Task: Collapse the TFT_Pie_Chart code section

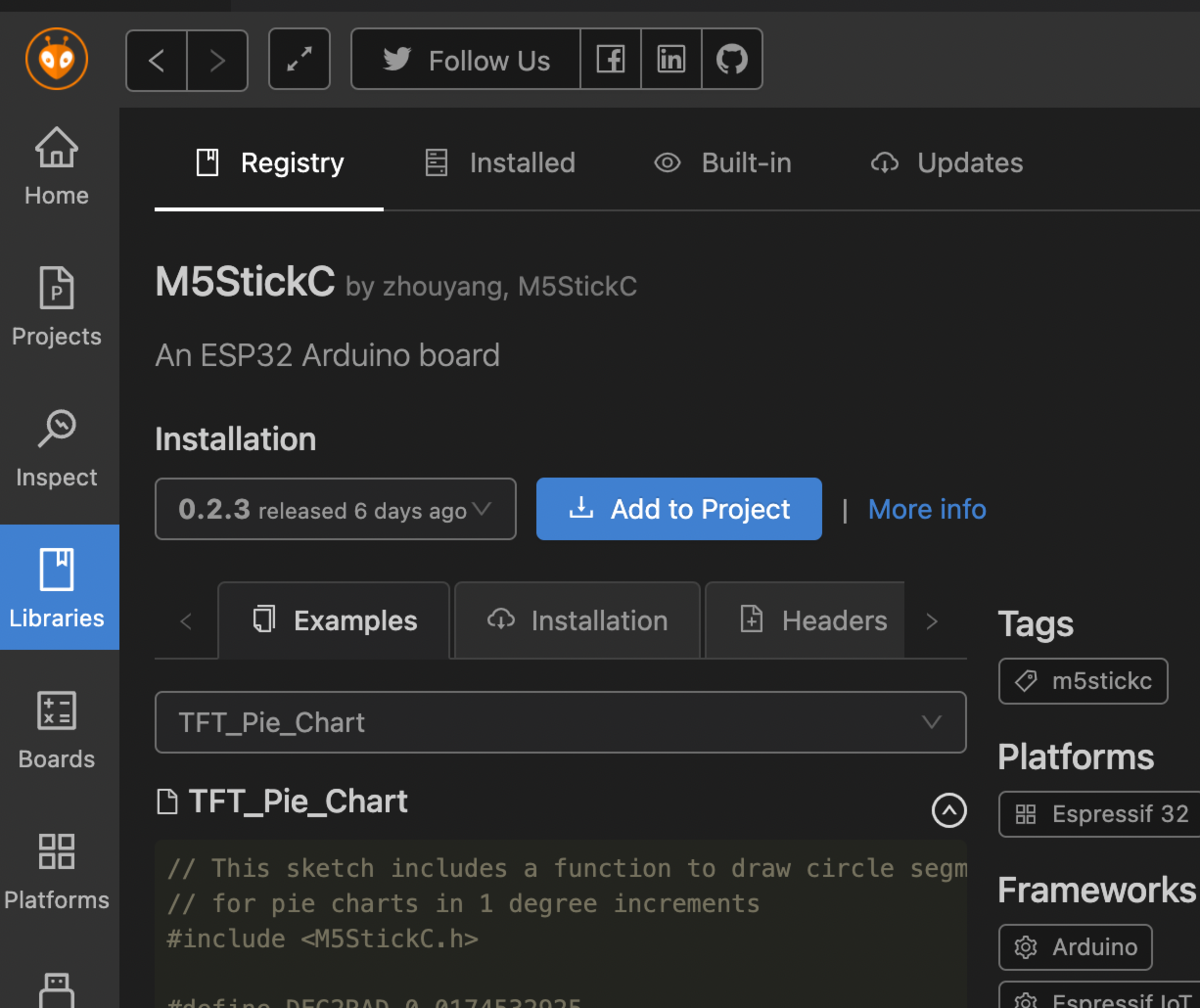Action: point(949,810)
